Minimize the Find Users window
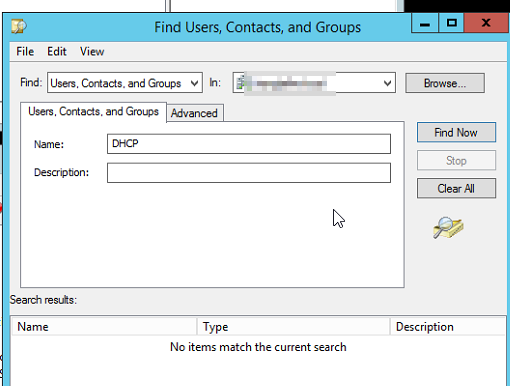This screenshot has width=510, height=386. tap(425, 23)
